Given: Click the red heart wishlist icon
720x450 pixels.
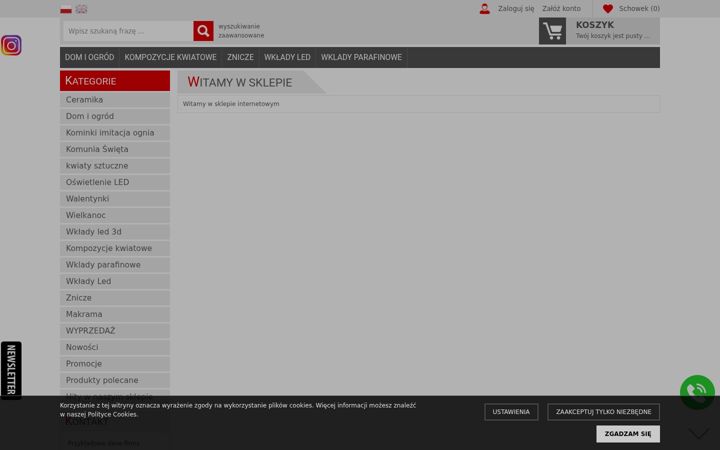Looking at the screenshot, I should 608,9.
